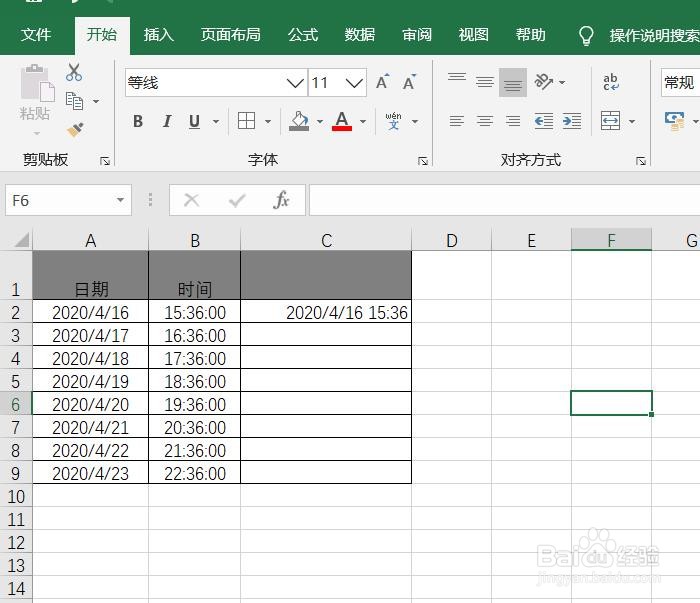Click the 操作说明搜索 search box
The width and height of the screenshot is (700, 603).
pos(654,35)
